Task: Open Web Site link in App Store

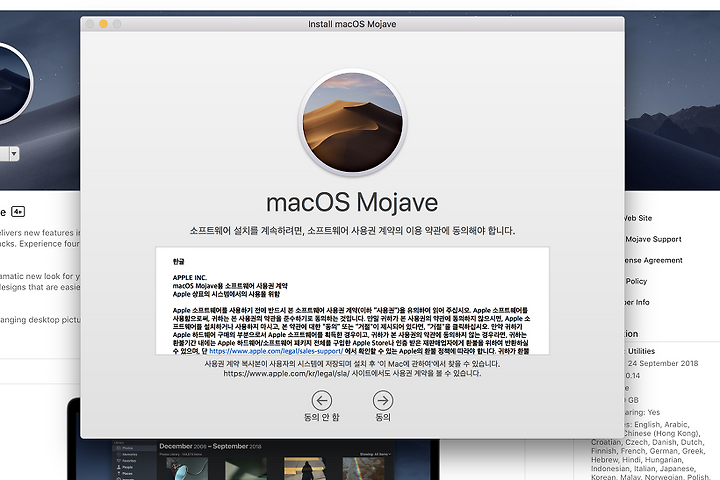Action: coord(638,218)
